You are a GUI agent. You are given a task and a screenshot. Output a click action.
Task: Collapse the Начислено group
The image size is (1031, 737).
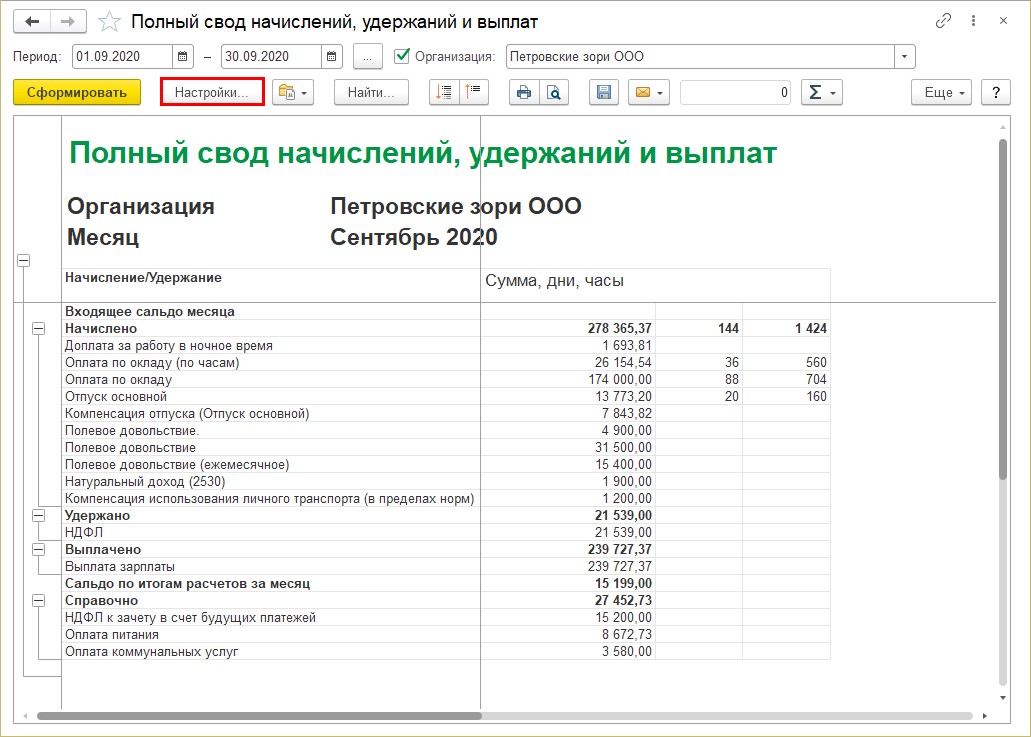tap(39, 328)
